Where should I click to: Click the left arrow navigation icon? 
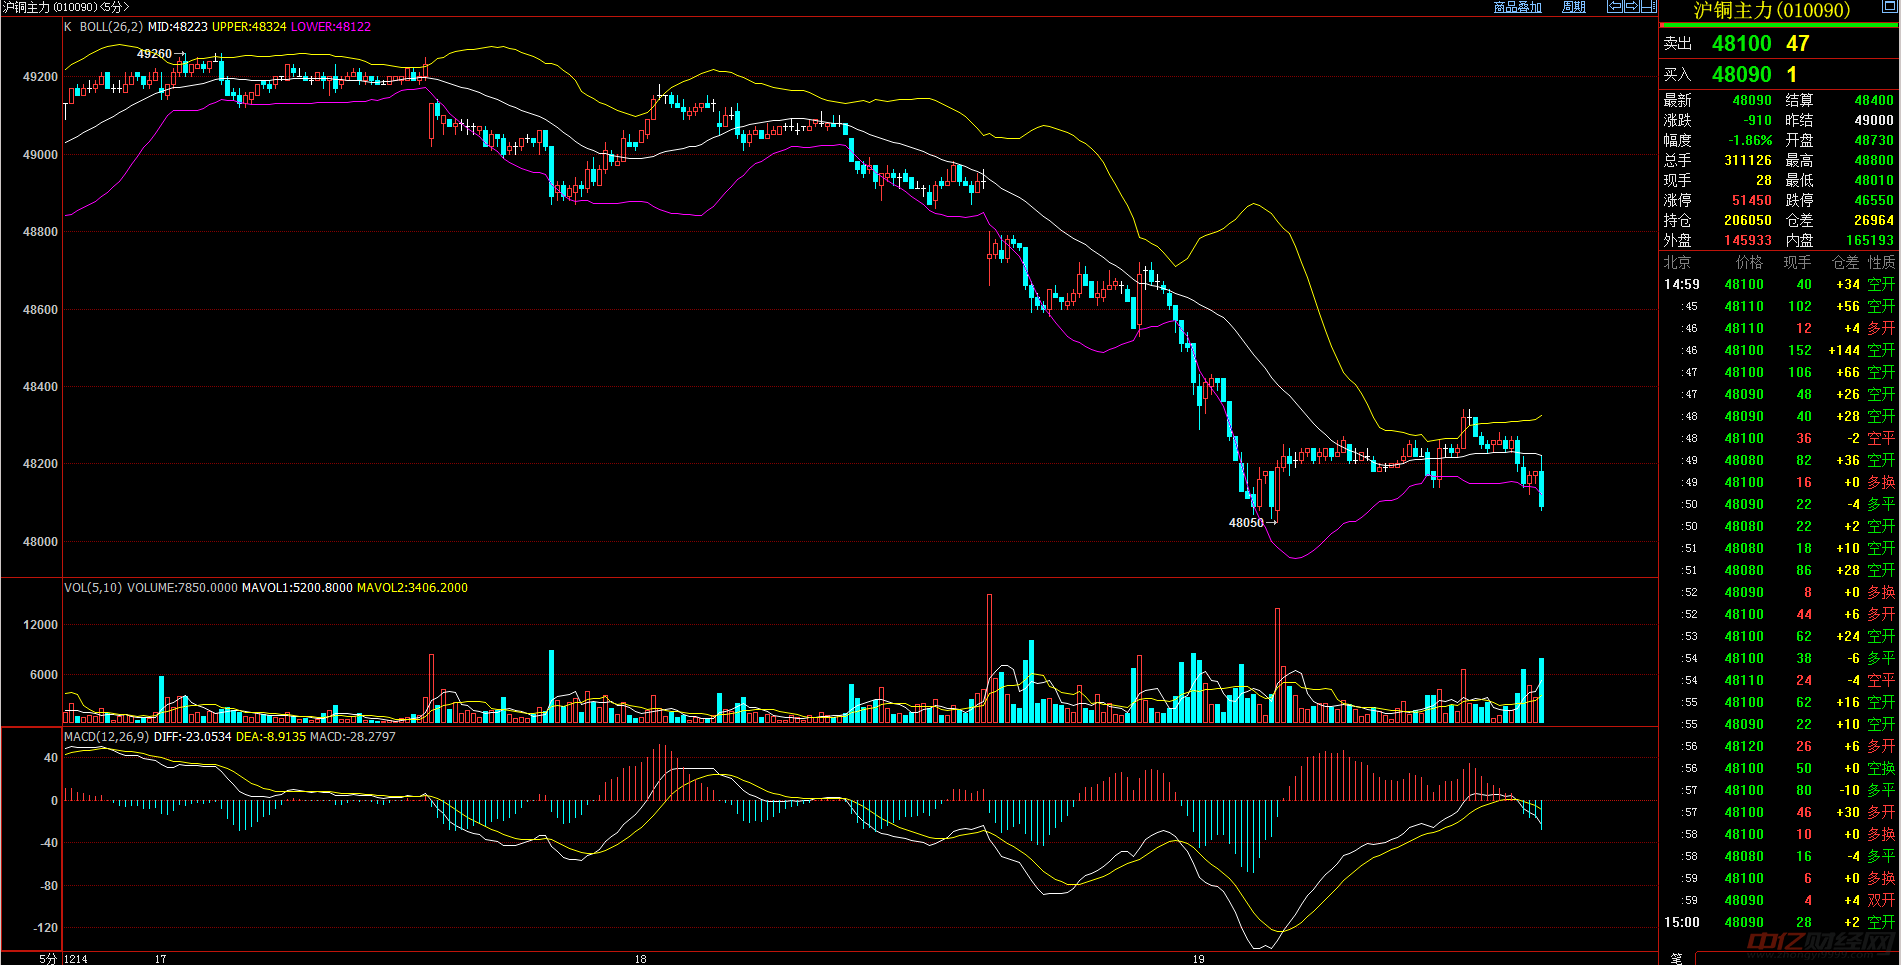point(1614,7)
